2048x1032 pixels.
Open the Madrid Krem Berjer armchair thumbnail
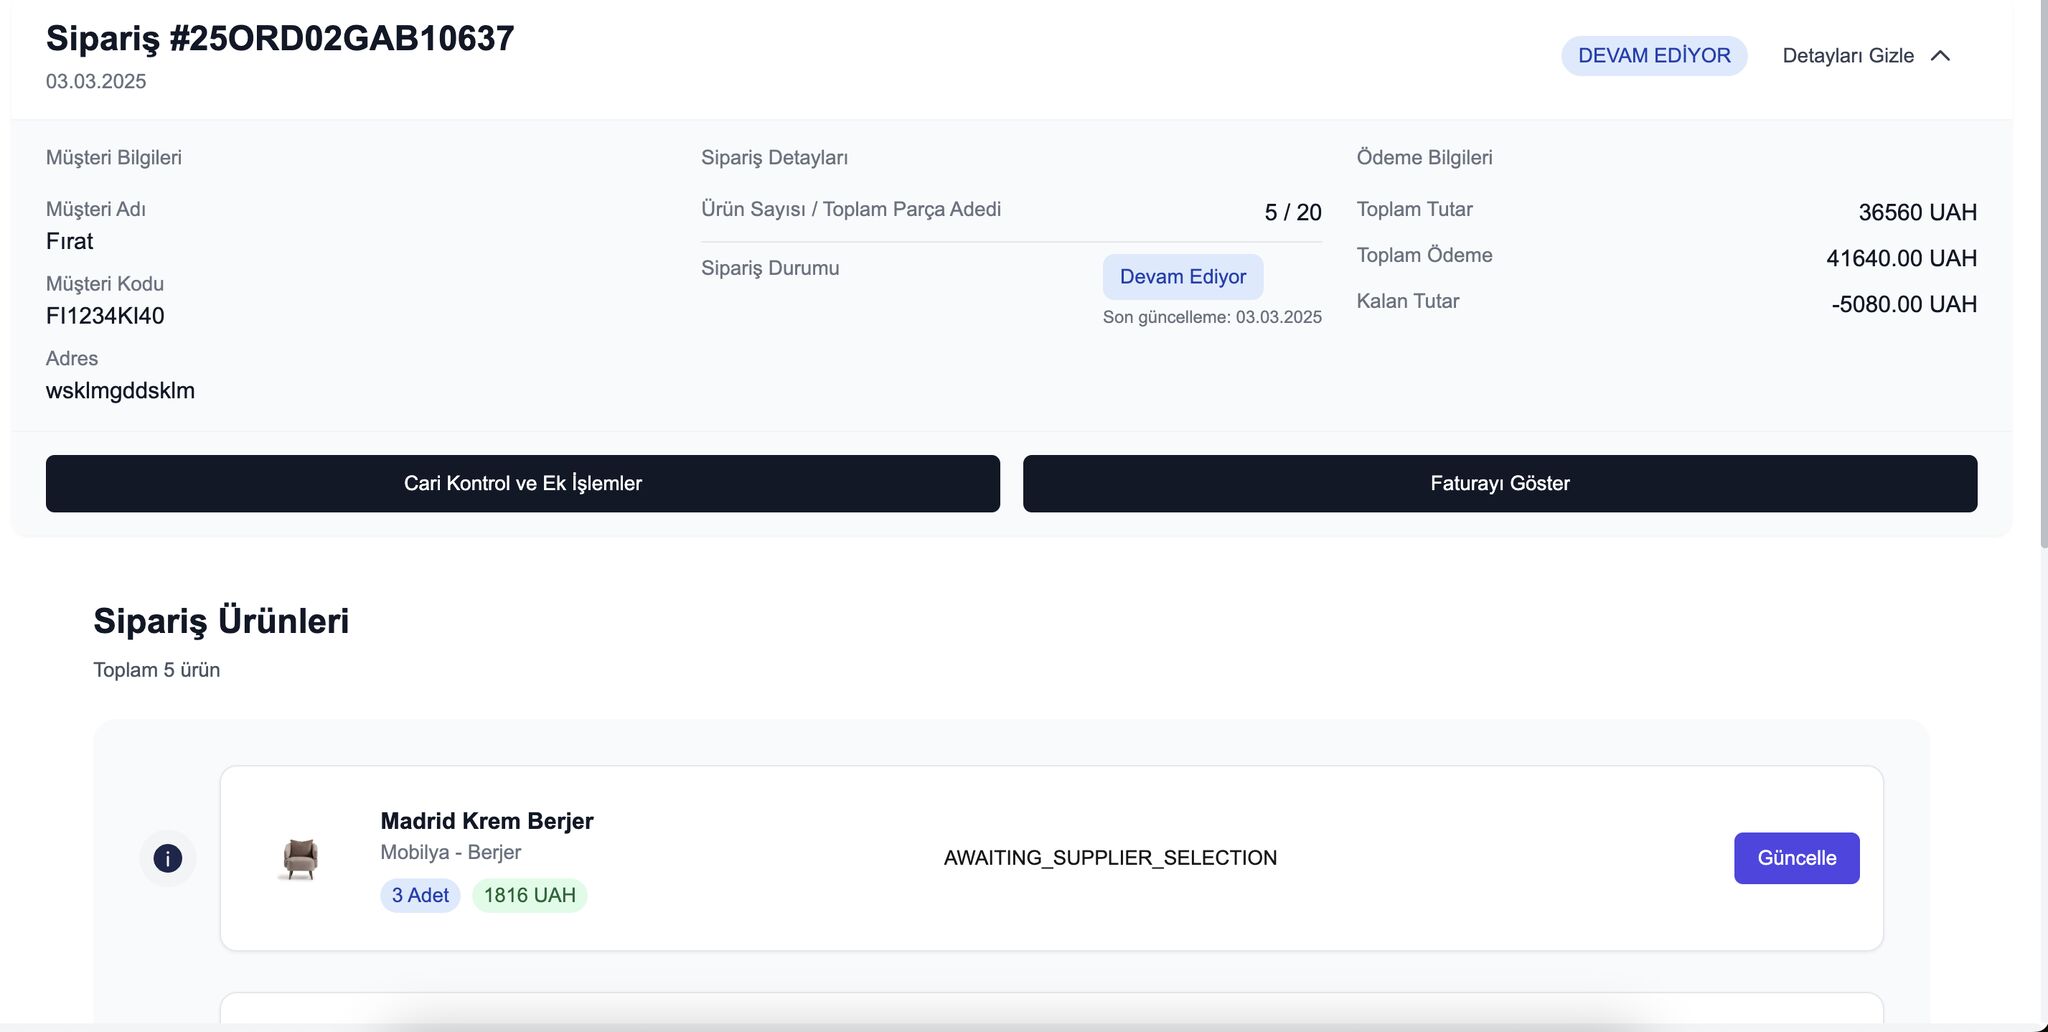tap(300, 858)
